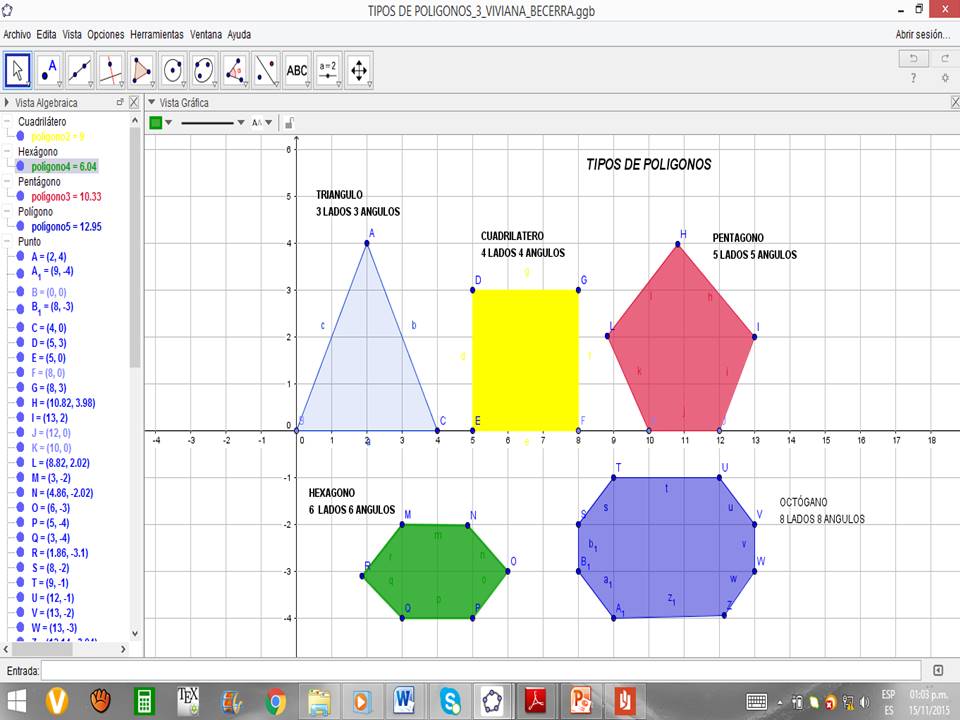Open the green color swatch picker
The width and height of the screenshot is (960, 720).
point(155,121)
